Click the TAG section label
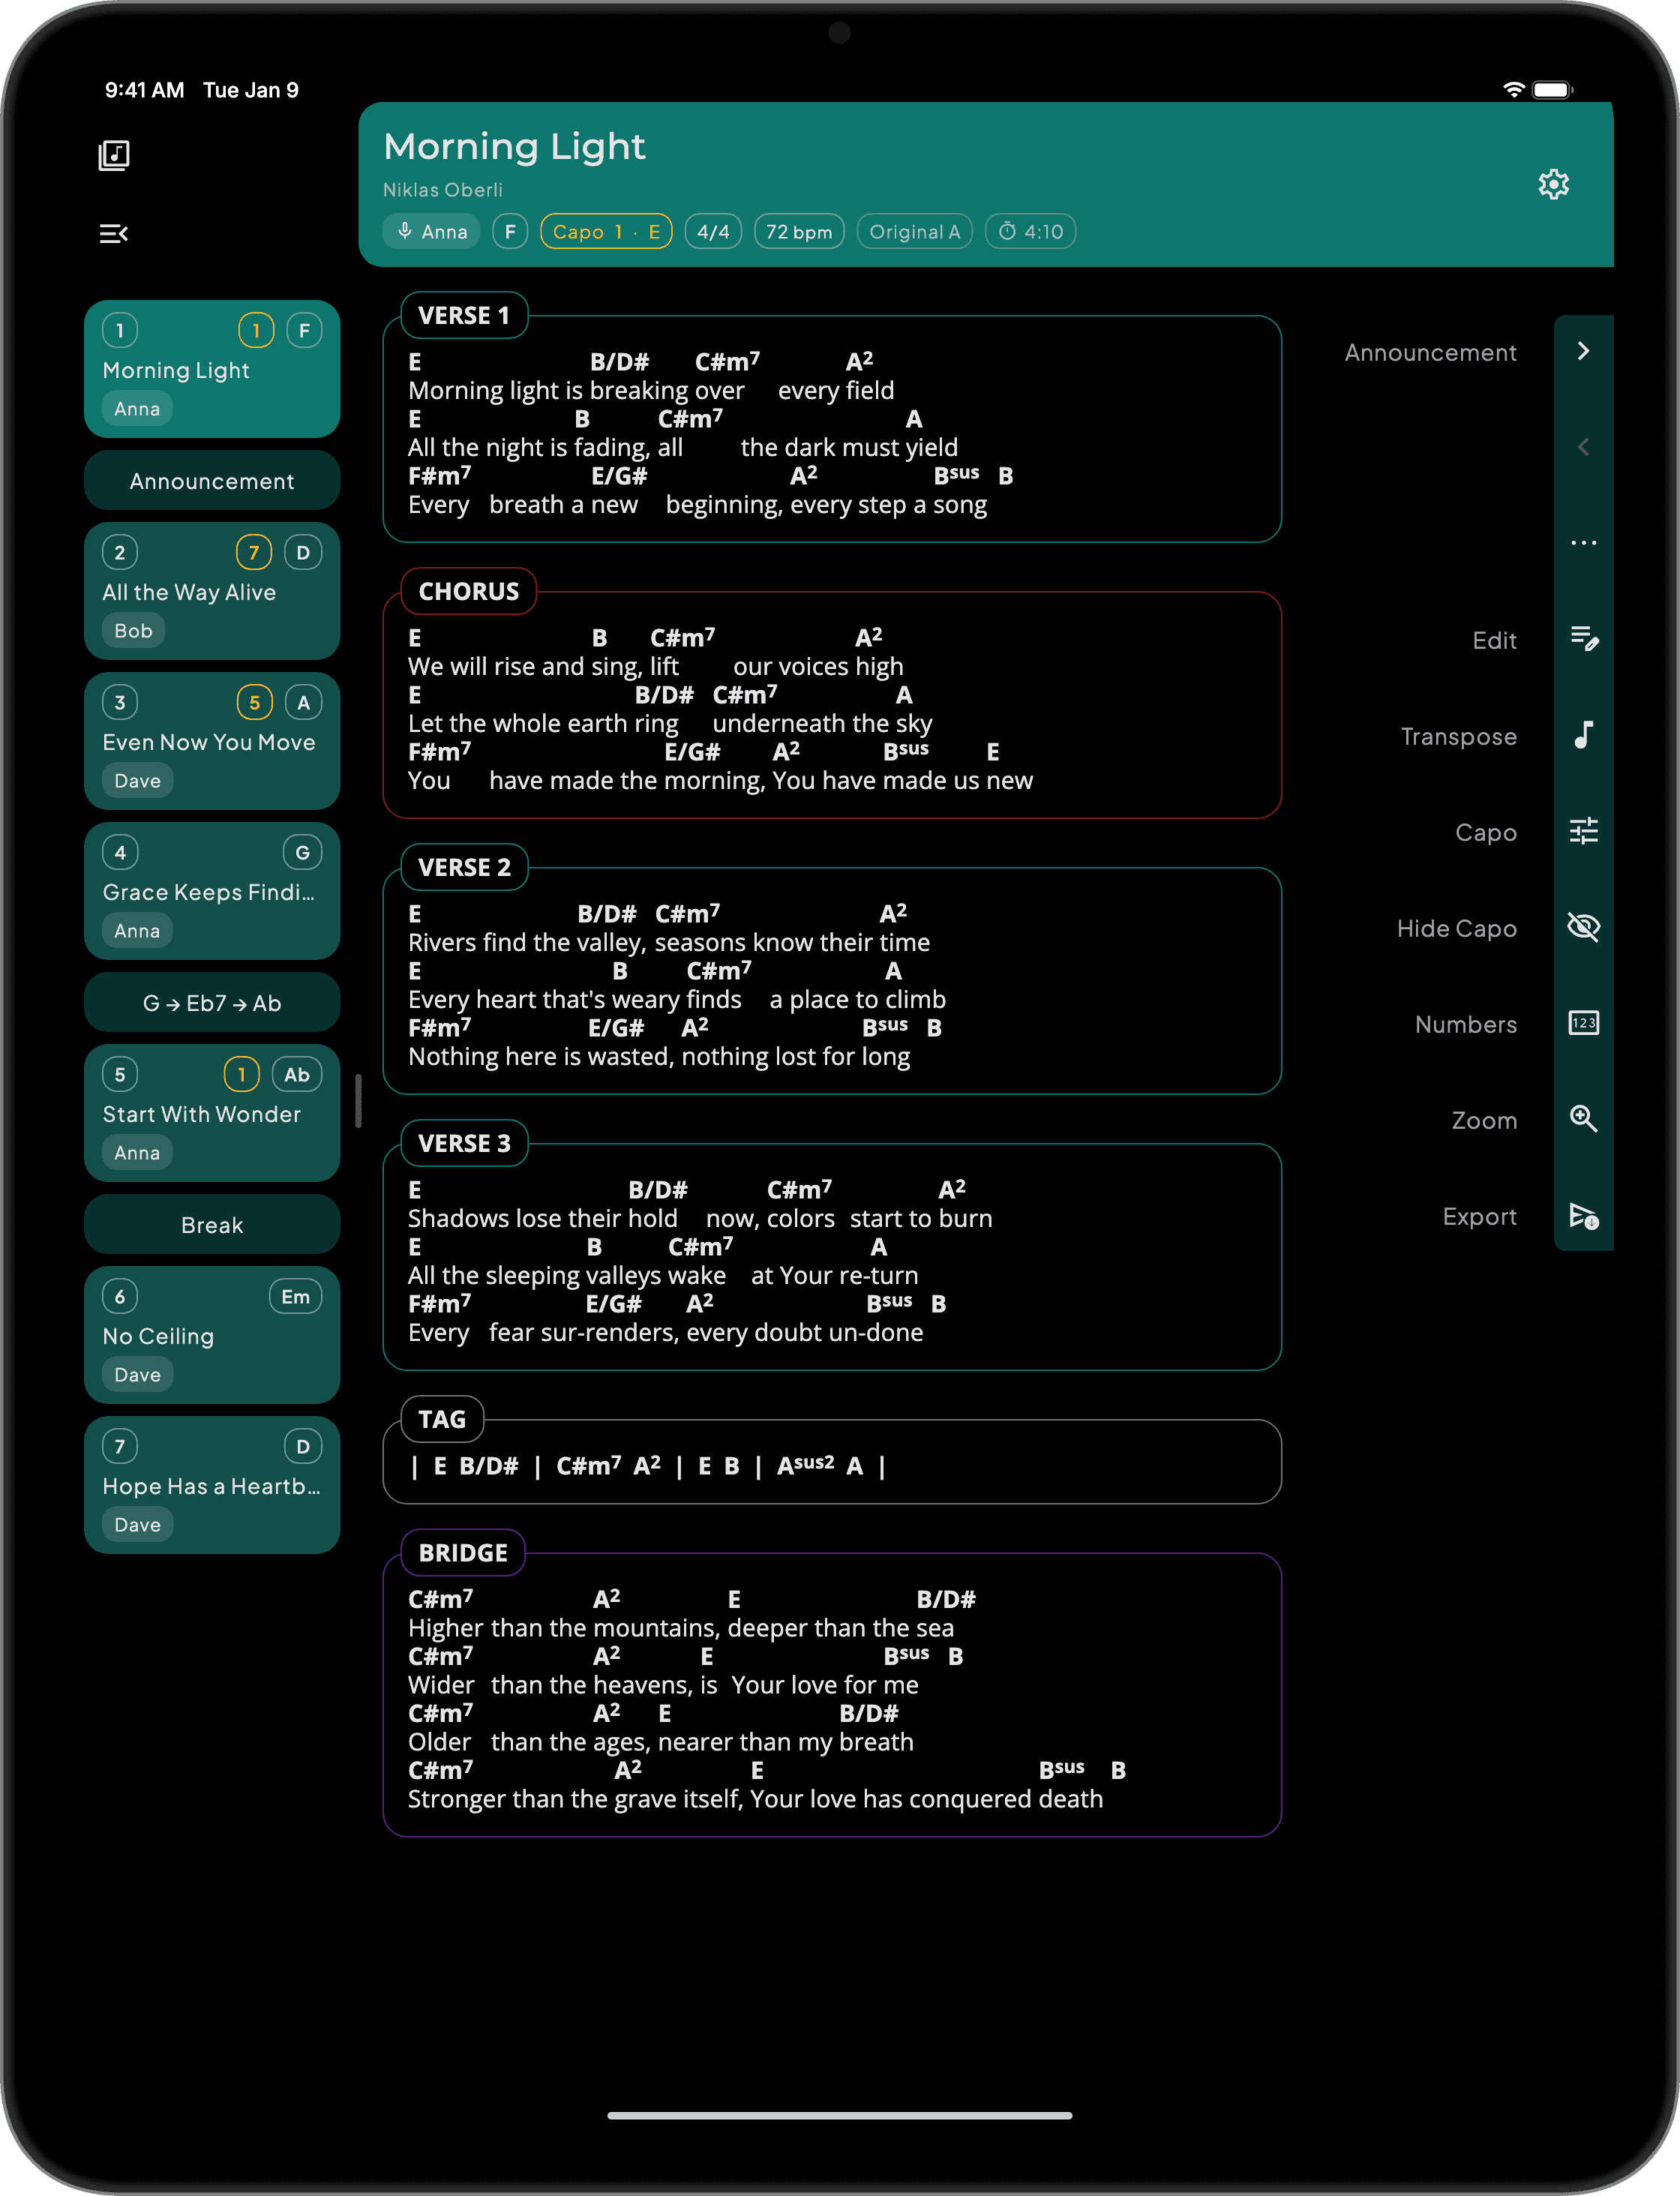This screenshot has width=1680, height=2196. pyautogui.click(x=442, y=1419)
